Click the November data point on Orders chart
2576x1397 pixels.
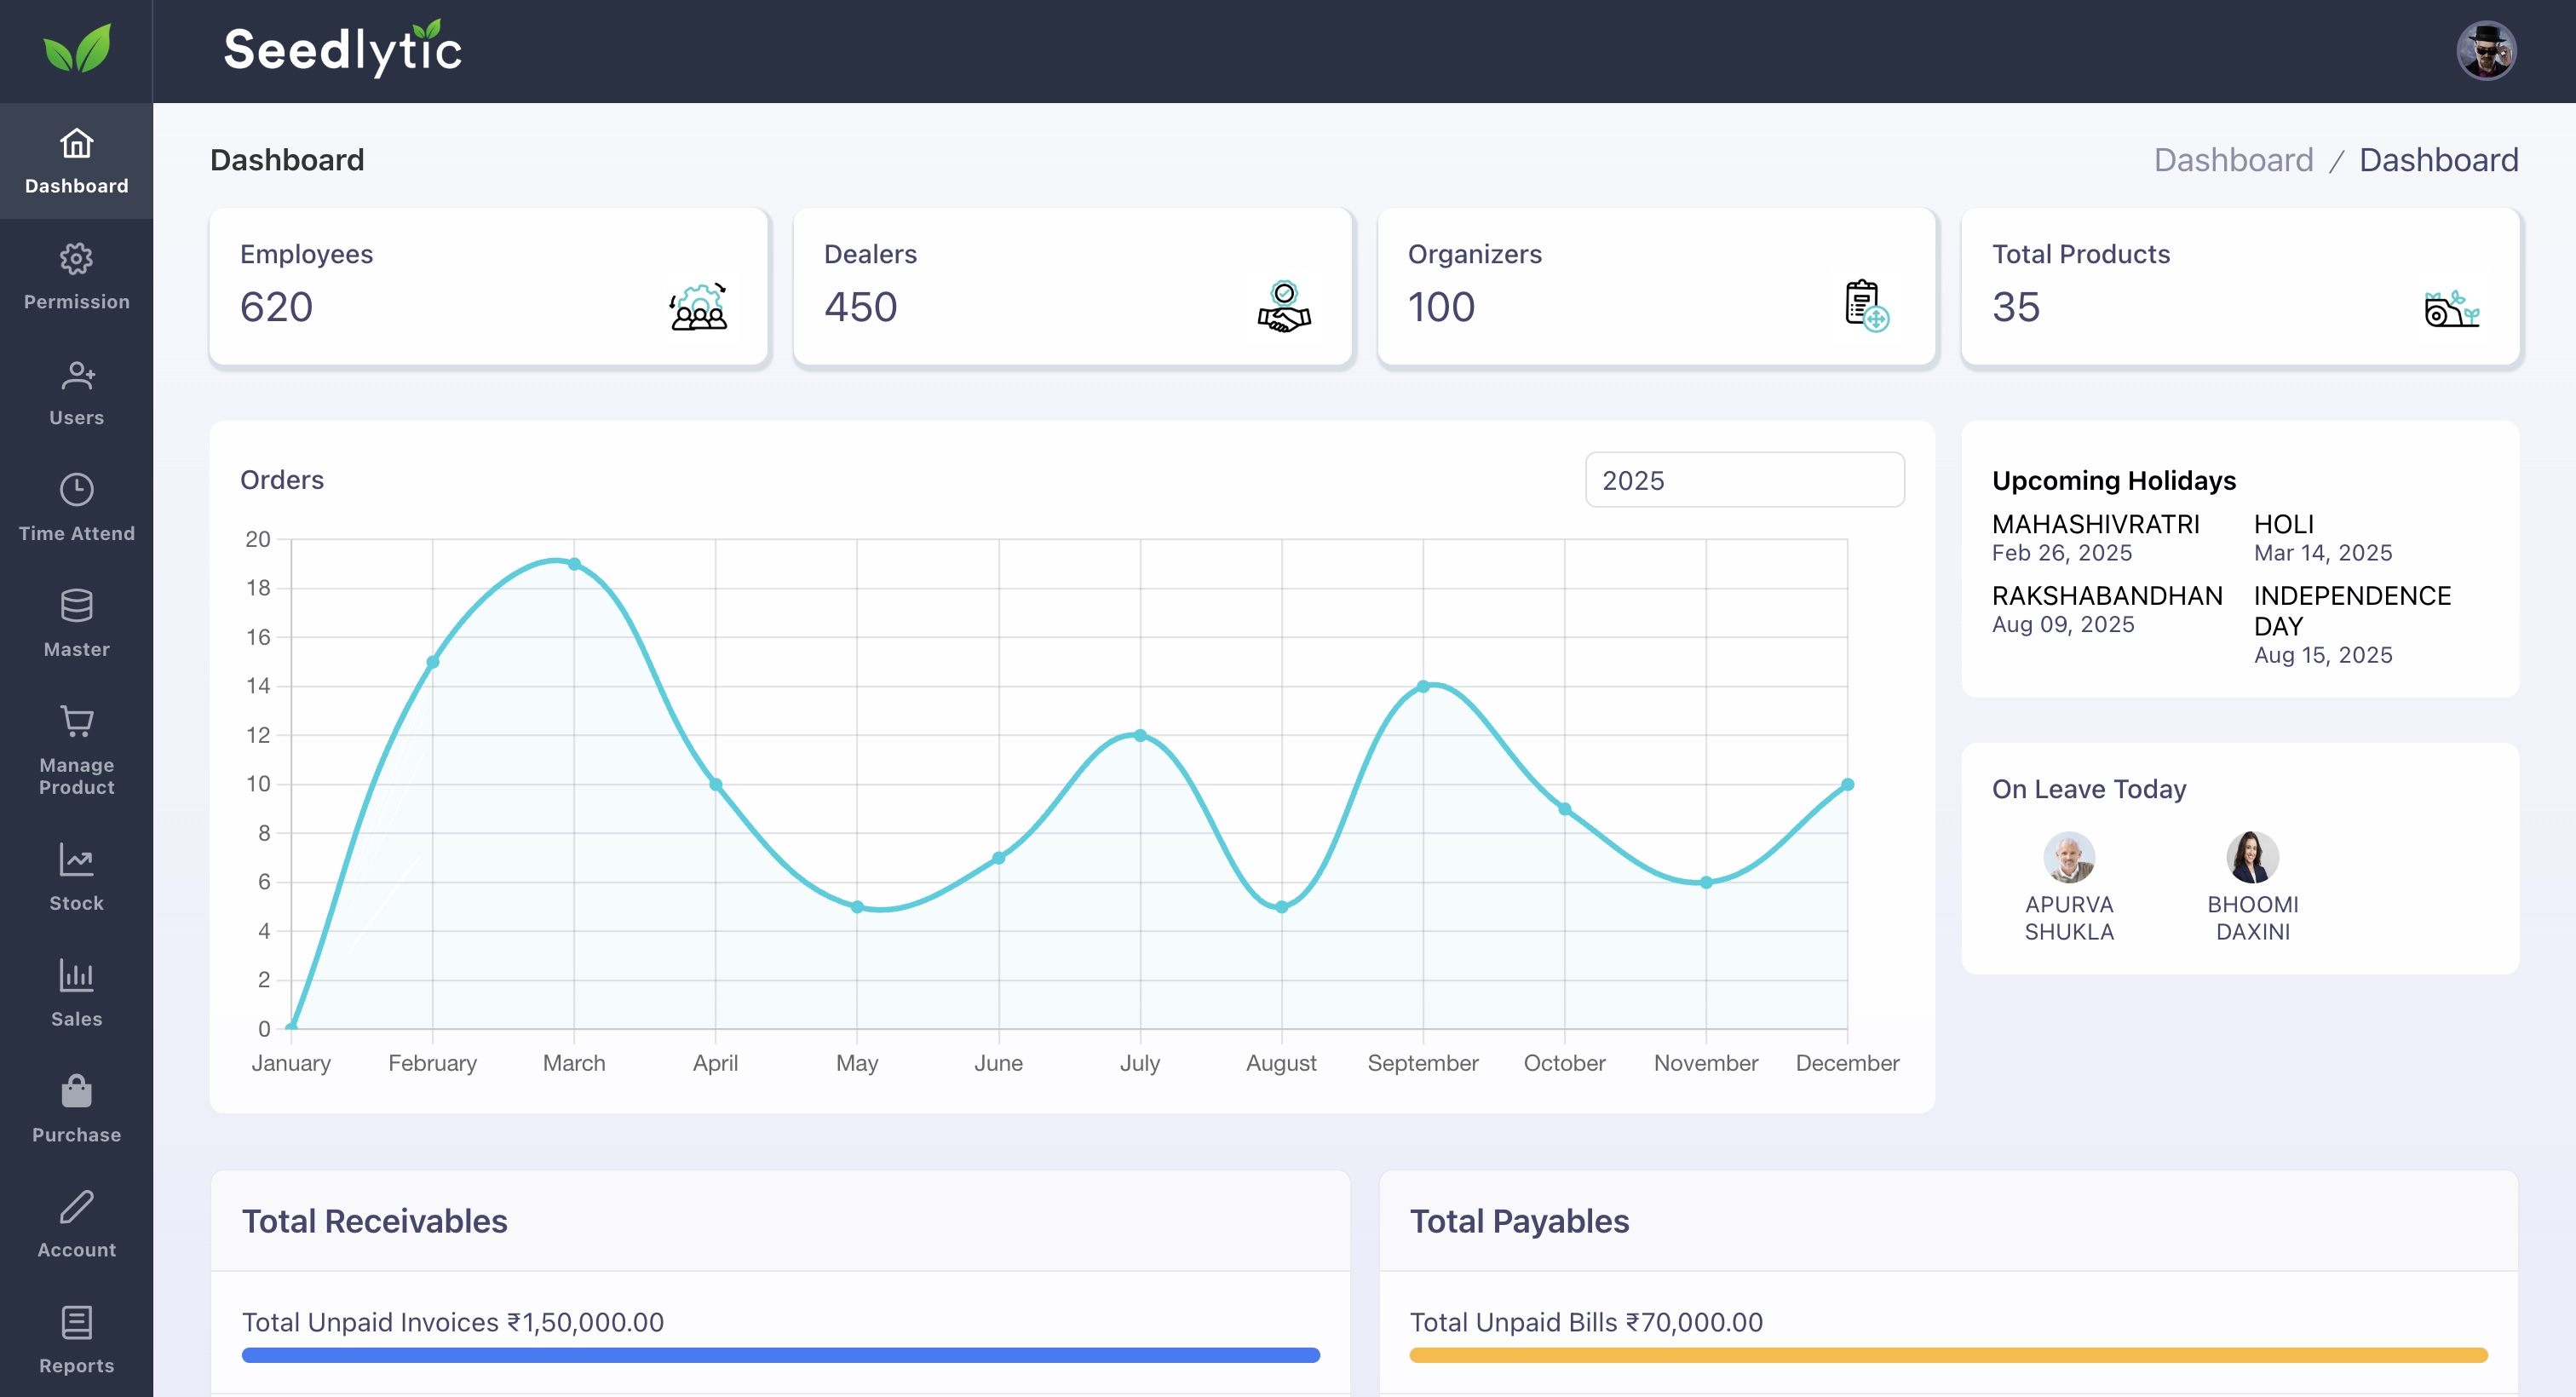coord(1706,882)
